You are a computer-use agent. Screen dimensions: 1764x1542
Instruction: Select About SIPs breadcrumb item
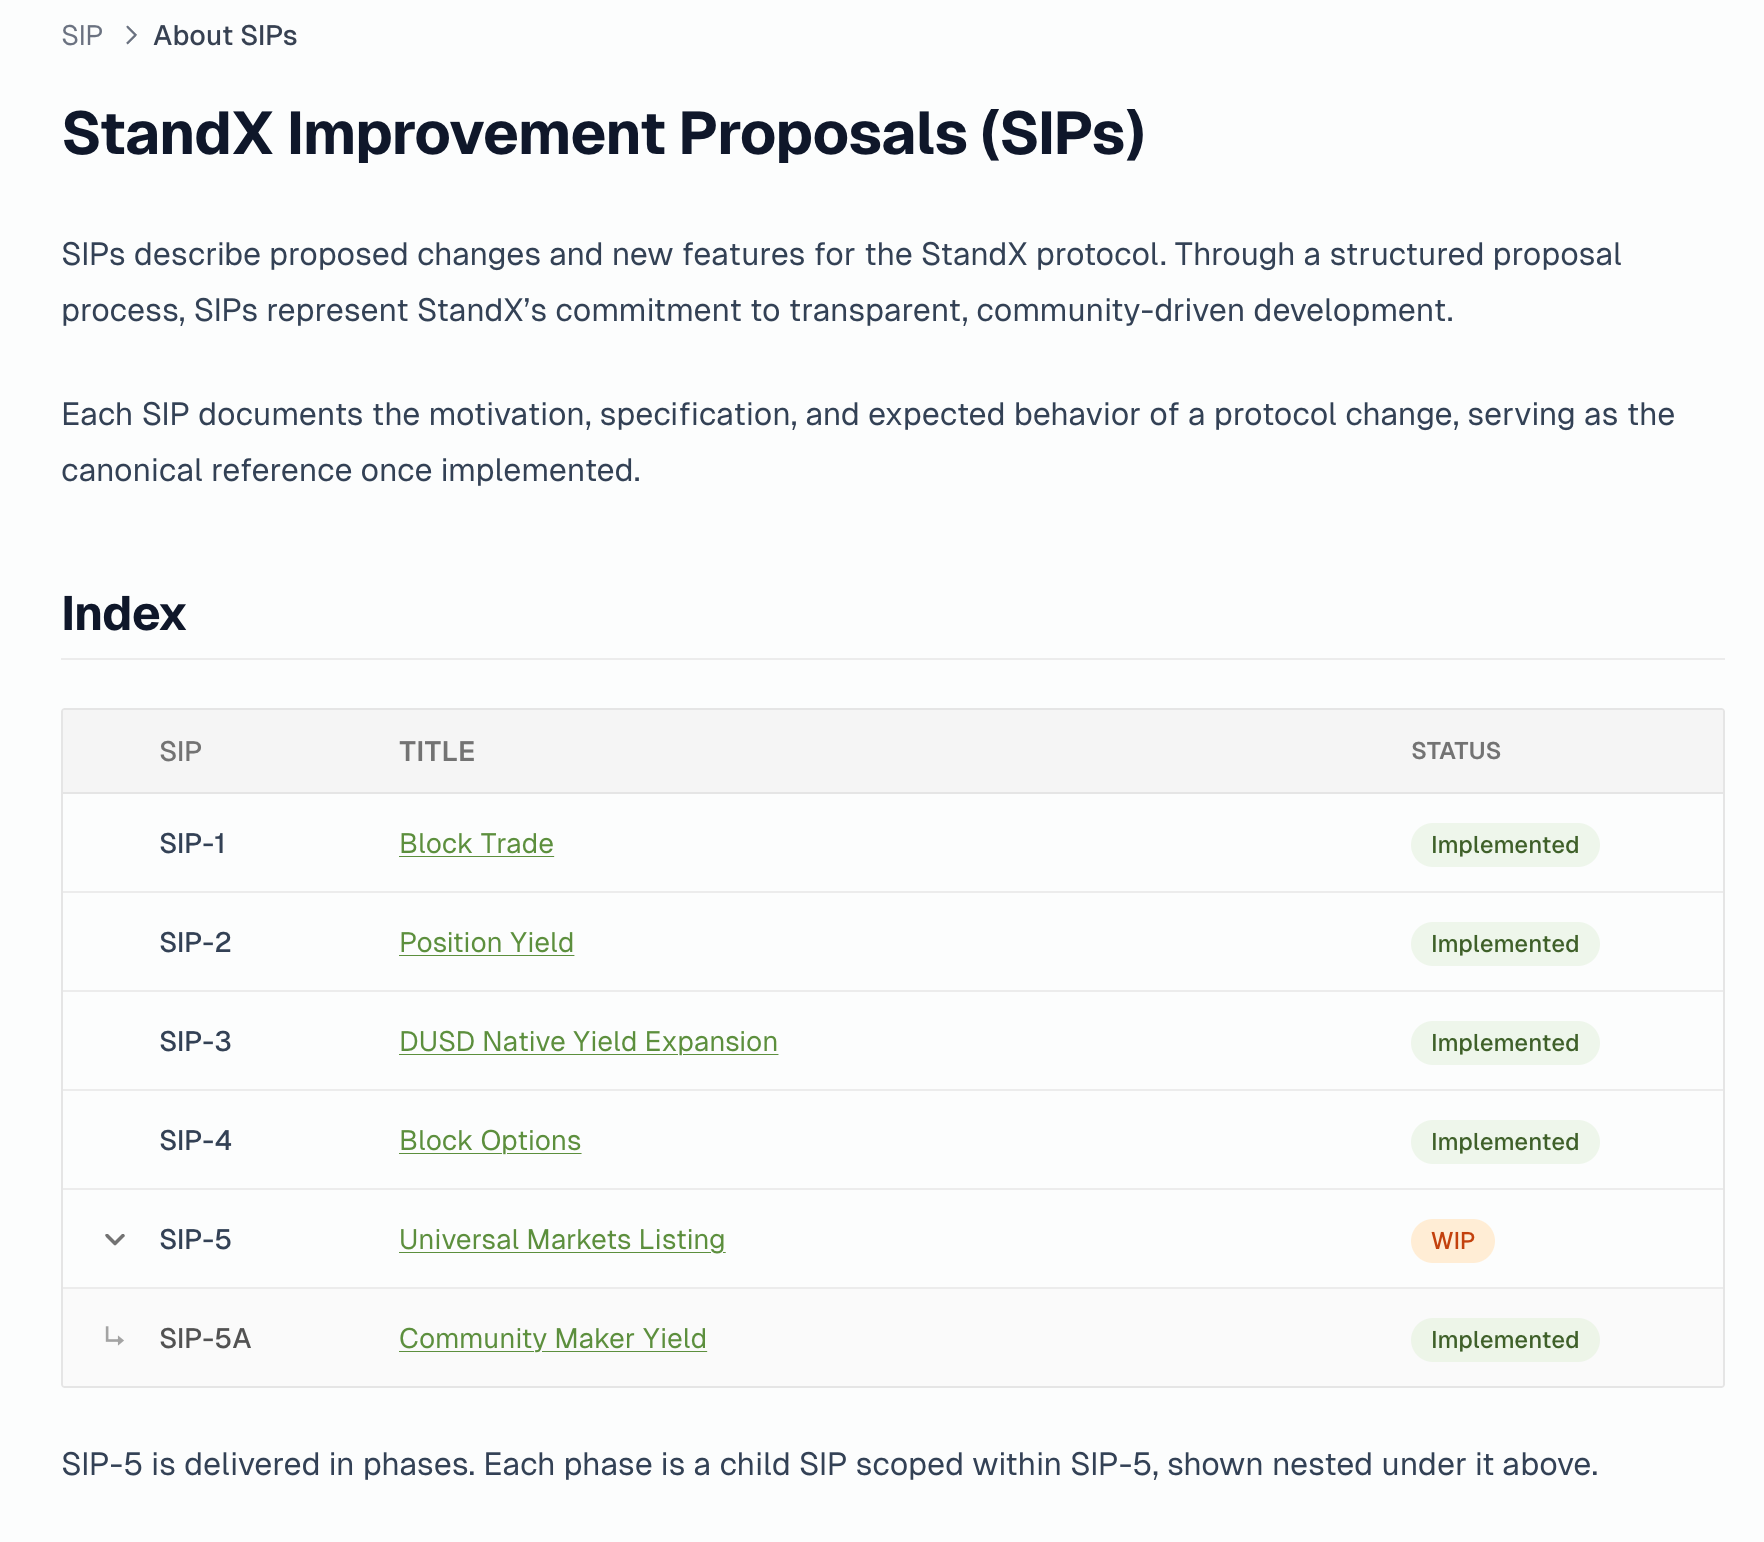click(x=225, y=36)
